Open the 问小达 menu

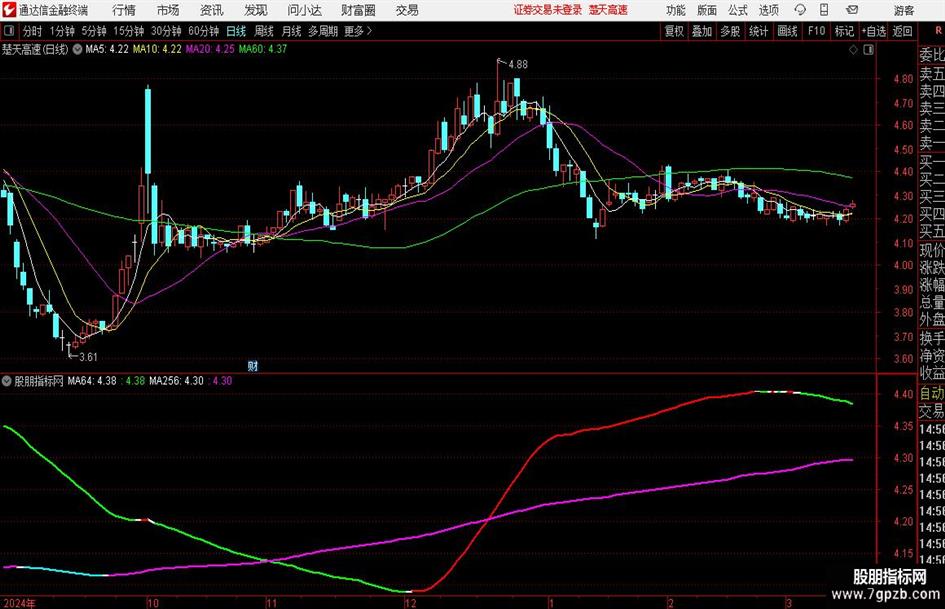point(304,10)
